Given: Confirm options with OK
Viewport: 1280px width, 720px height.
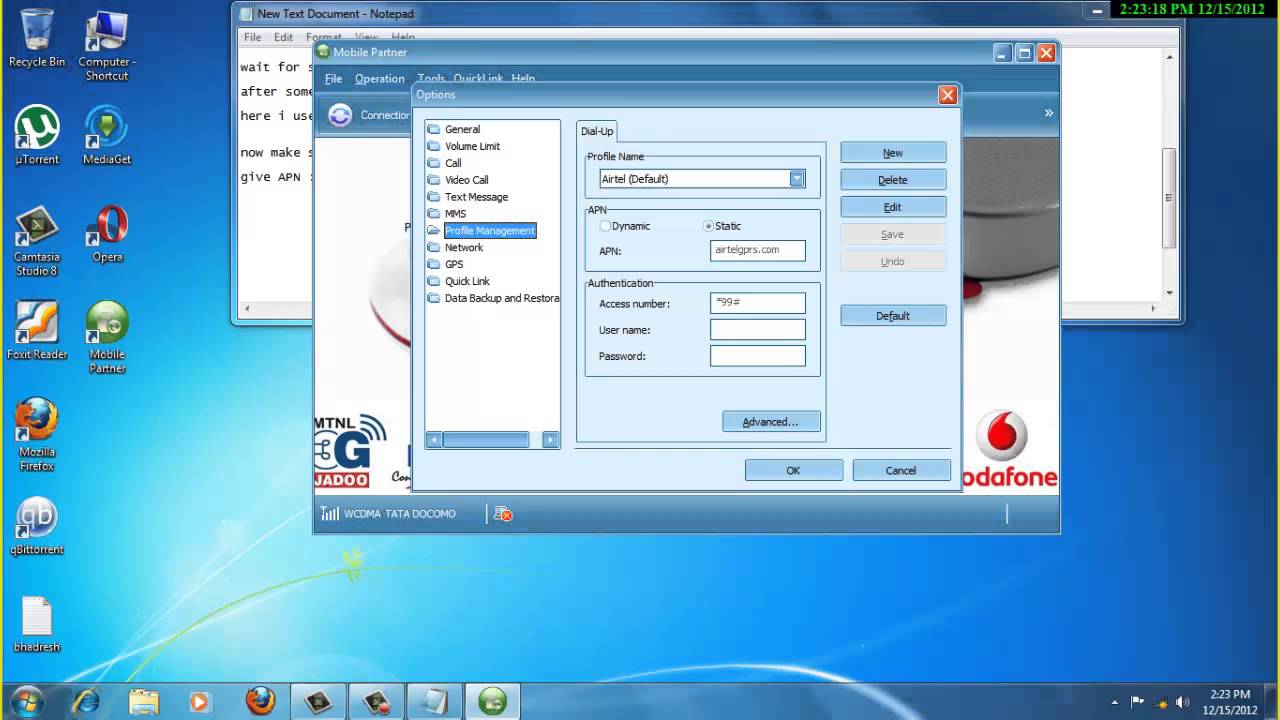Looking at the screenshot, I should 794,470.
